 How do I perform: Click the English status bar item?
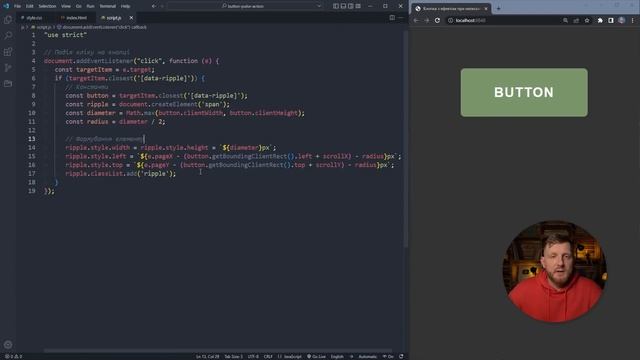(x=337, y=357)
